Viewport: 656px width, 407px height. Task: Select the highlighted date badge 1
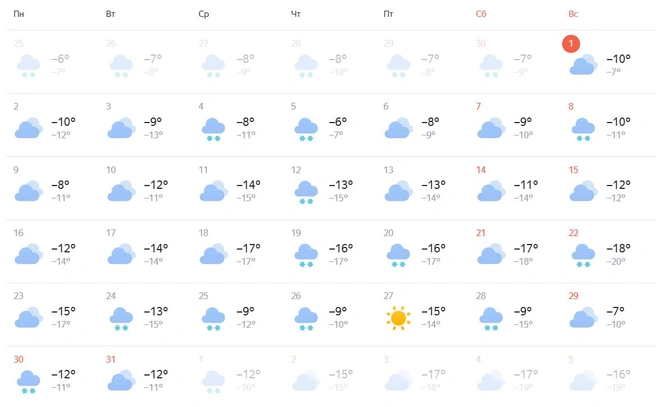click(570, 44)
